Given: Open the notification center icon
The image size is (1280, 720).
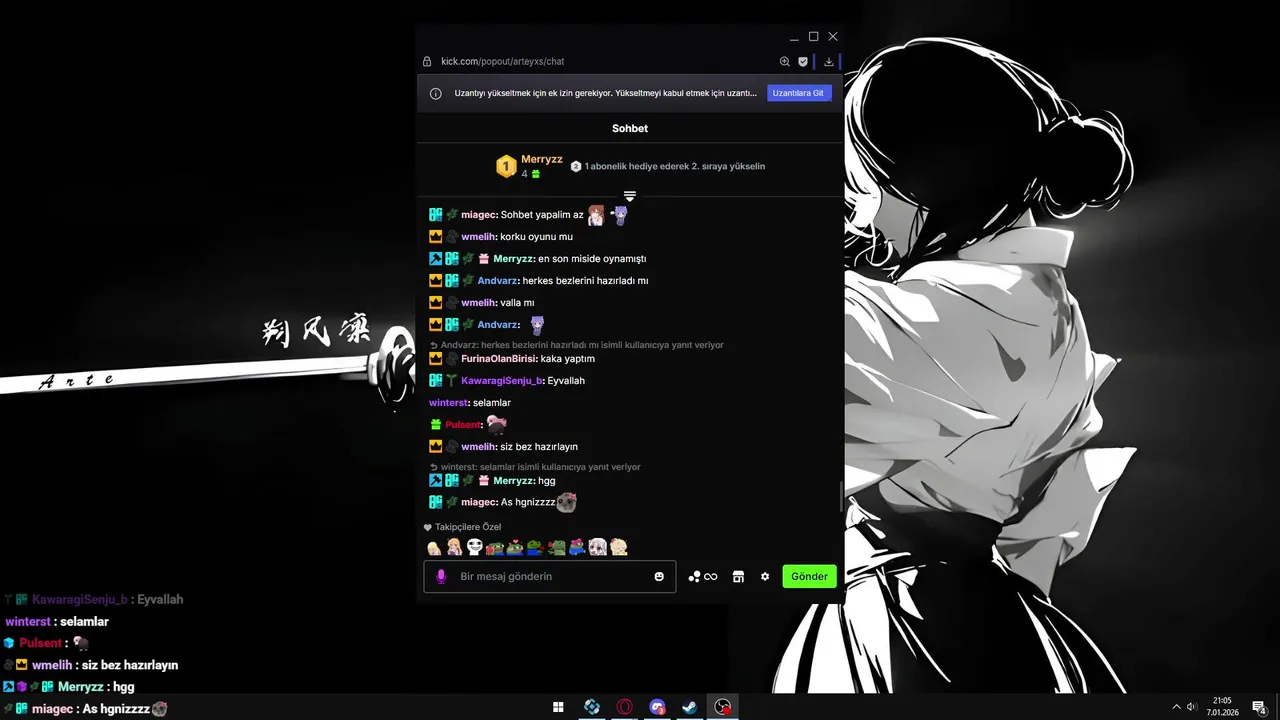Looking at the screenshot, I should pos(1259,707).
